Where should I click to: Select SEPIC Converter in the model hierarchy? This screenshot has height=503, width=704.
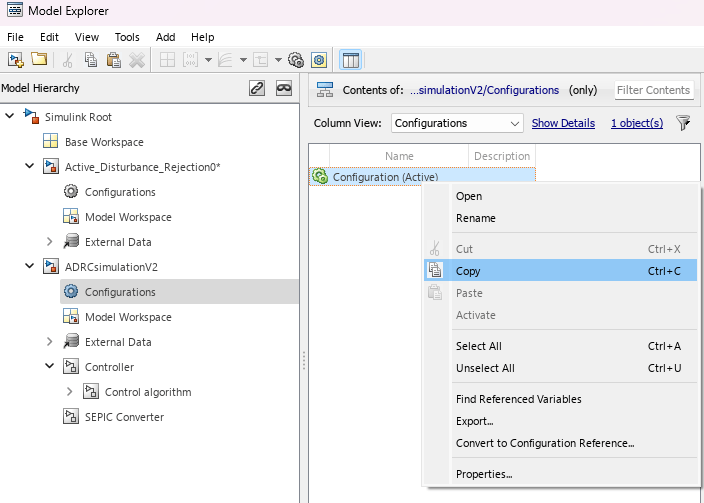point(124,417)
